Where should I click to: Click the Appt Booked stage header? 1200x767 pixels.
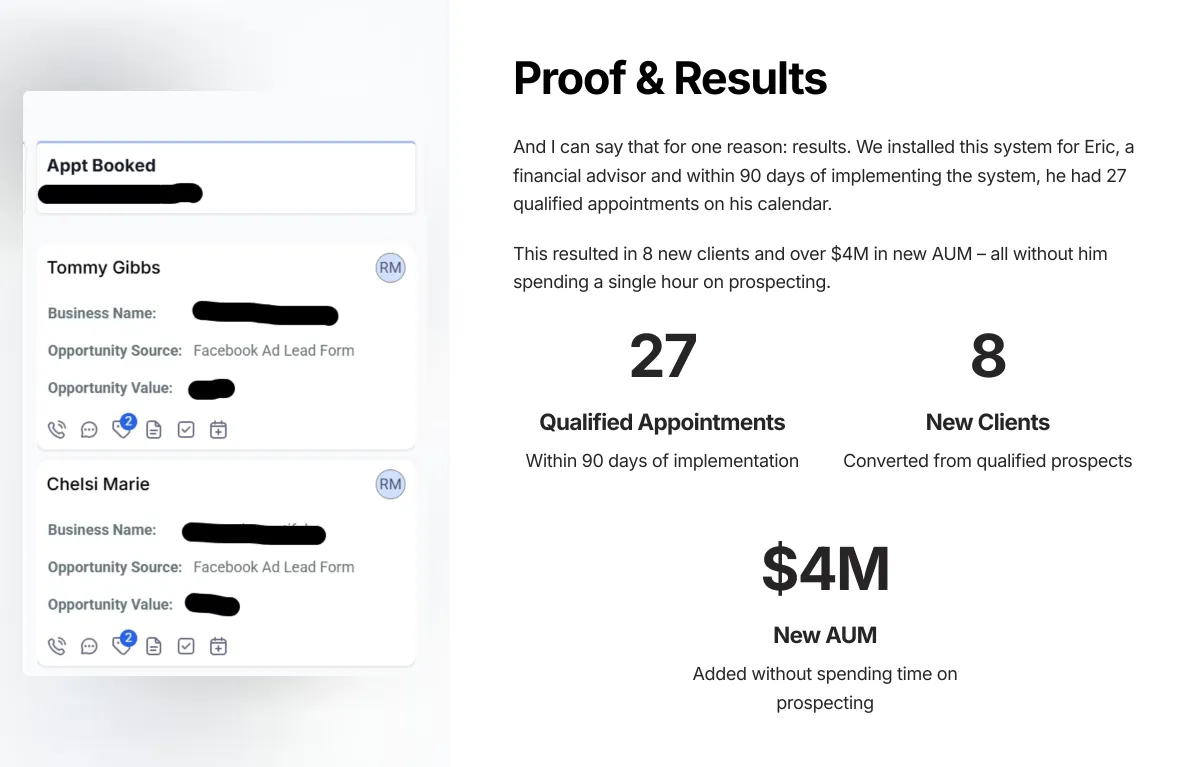[100, 165]
